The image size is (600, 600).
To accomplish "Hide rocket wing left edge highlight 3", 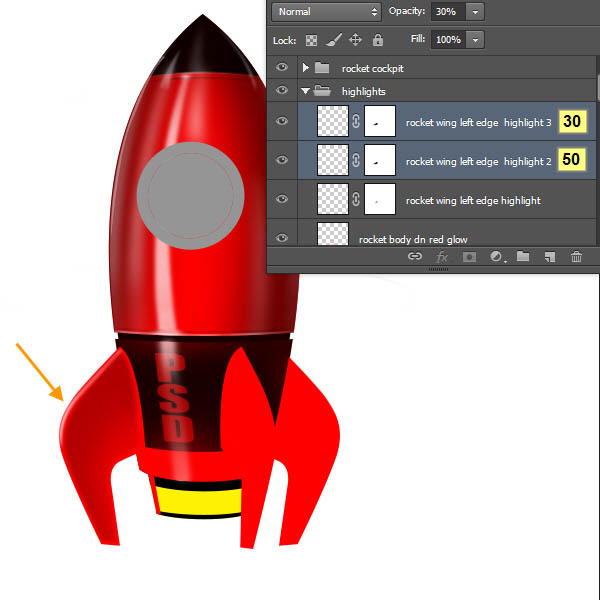I will point(282,121).
